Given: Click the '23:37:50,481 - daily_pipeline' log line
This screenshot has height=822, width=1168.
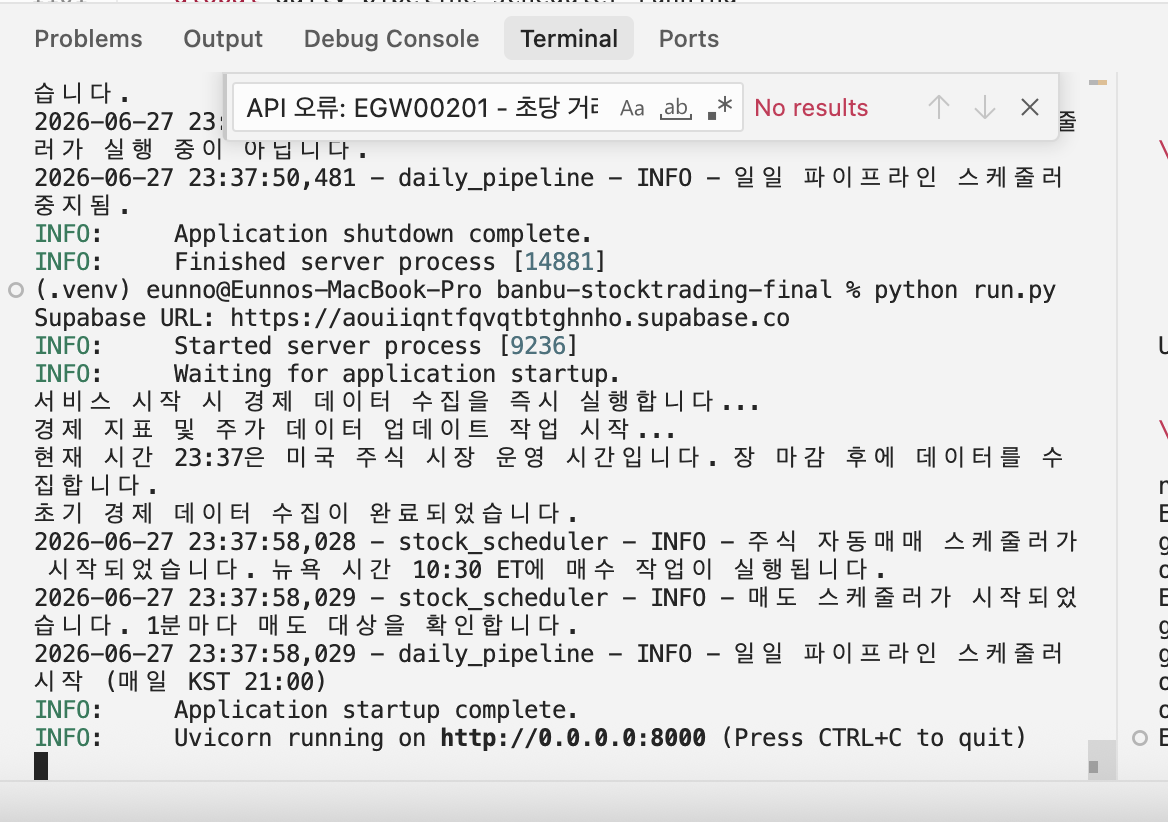Looking at the screenshot, I should tap(549, 191).
